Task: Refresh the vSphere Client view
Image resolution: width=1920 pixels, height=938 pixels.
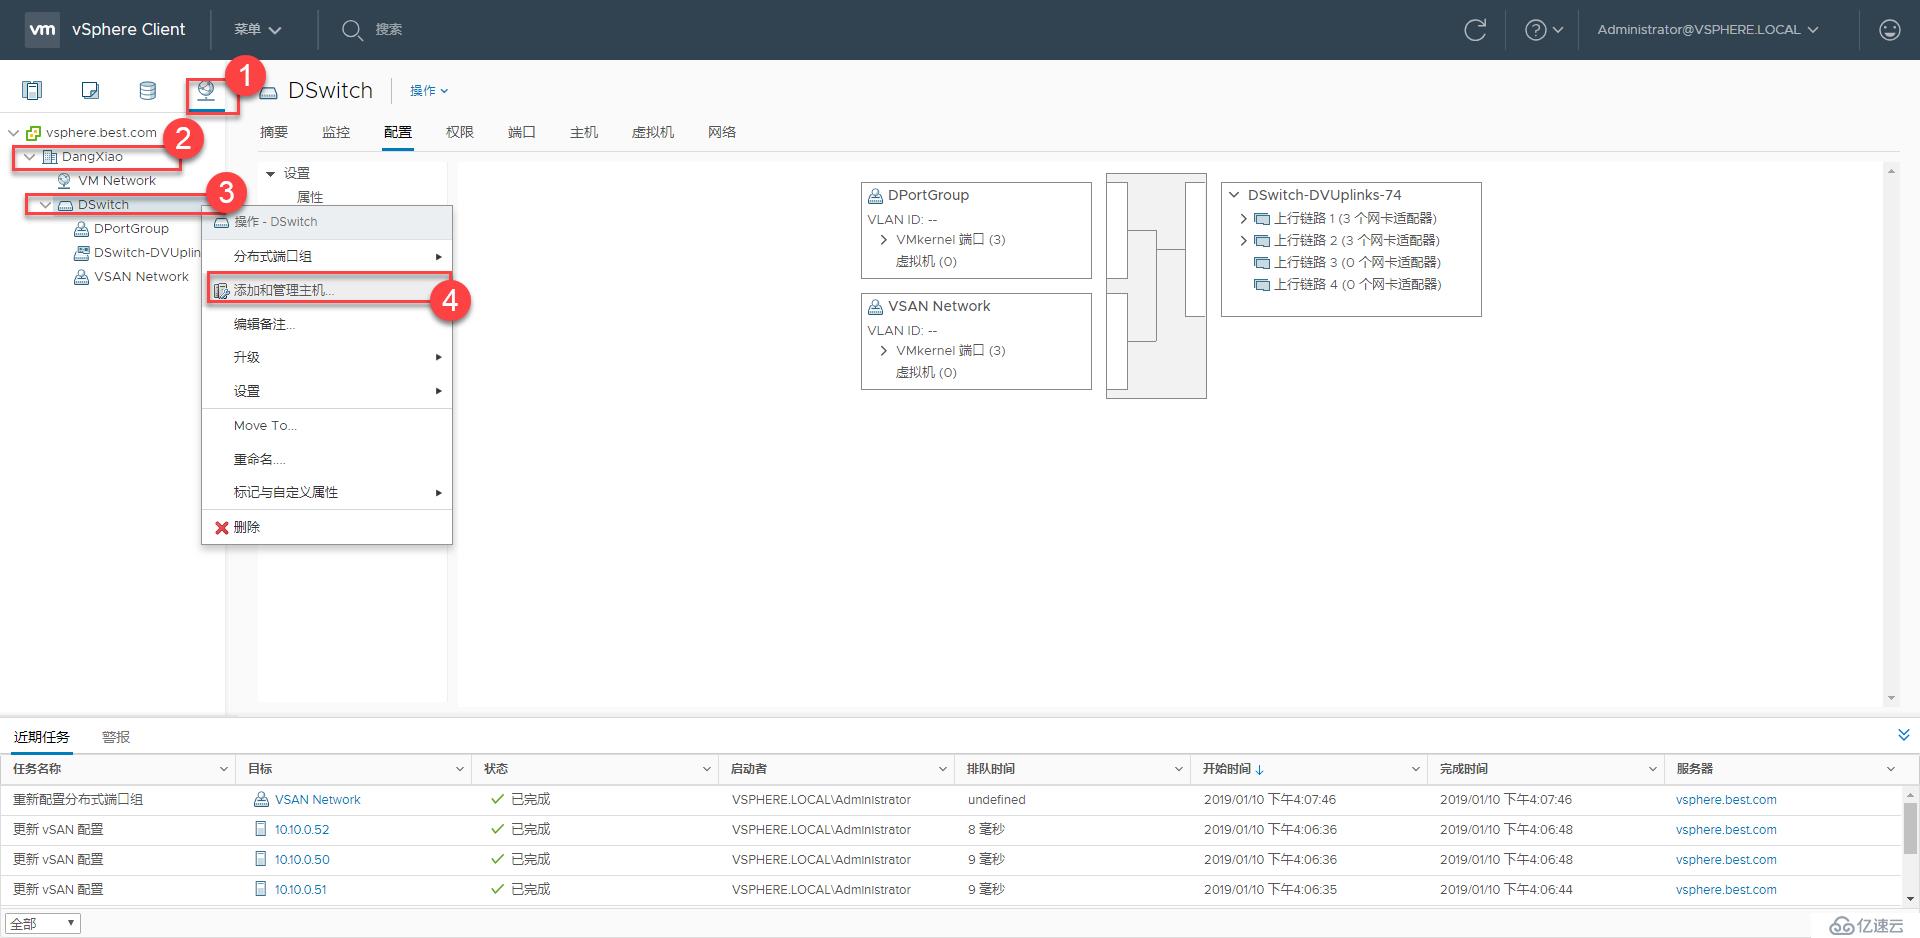Action: [x=1475, y=30]
